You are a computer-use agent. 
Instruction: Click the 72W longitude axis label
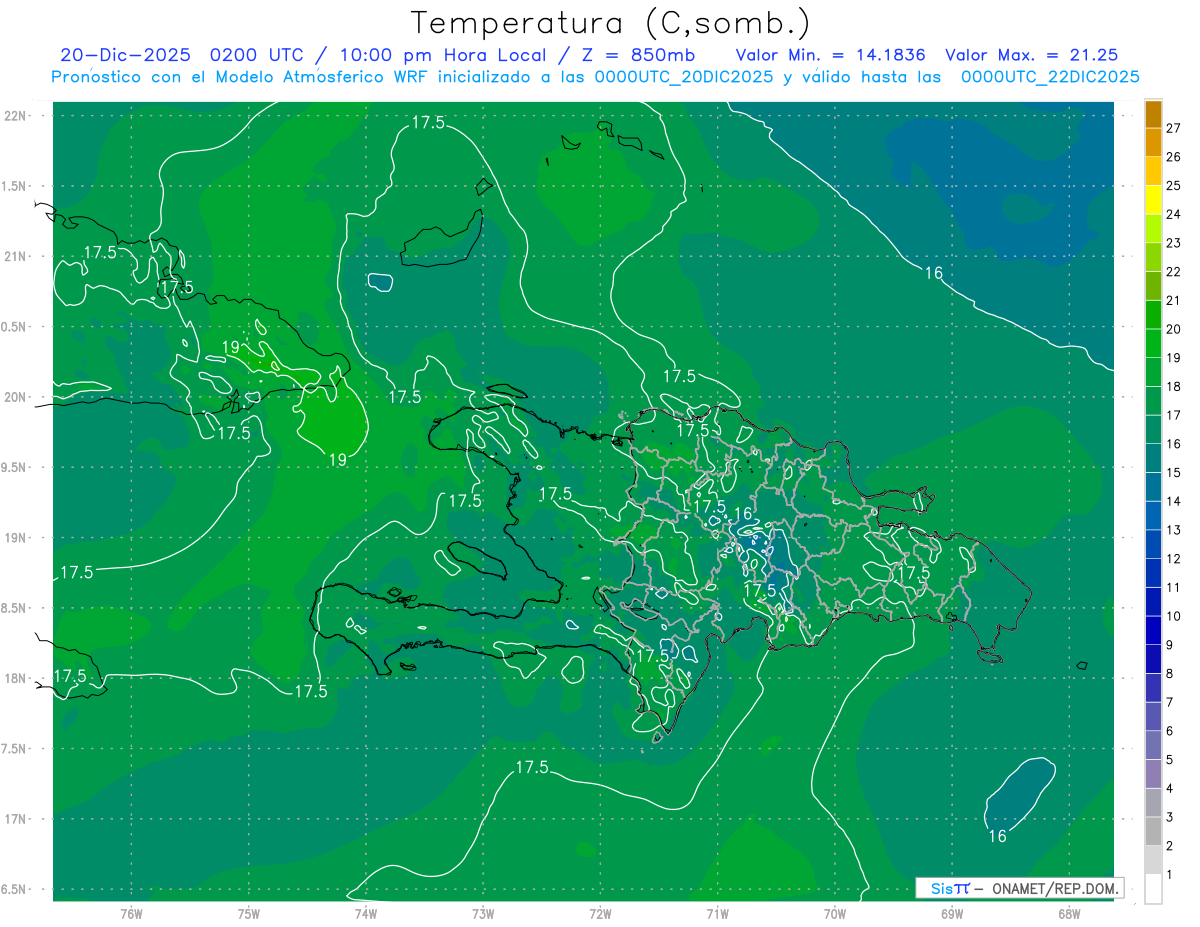pos(600,913)
